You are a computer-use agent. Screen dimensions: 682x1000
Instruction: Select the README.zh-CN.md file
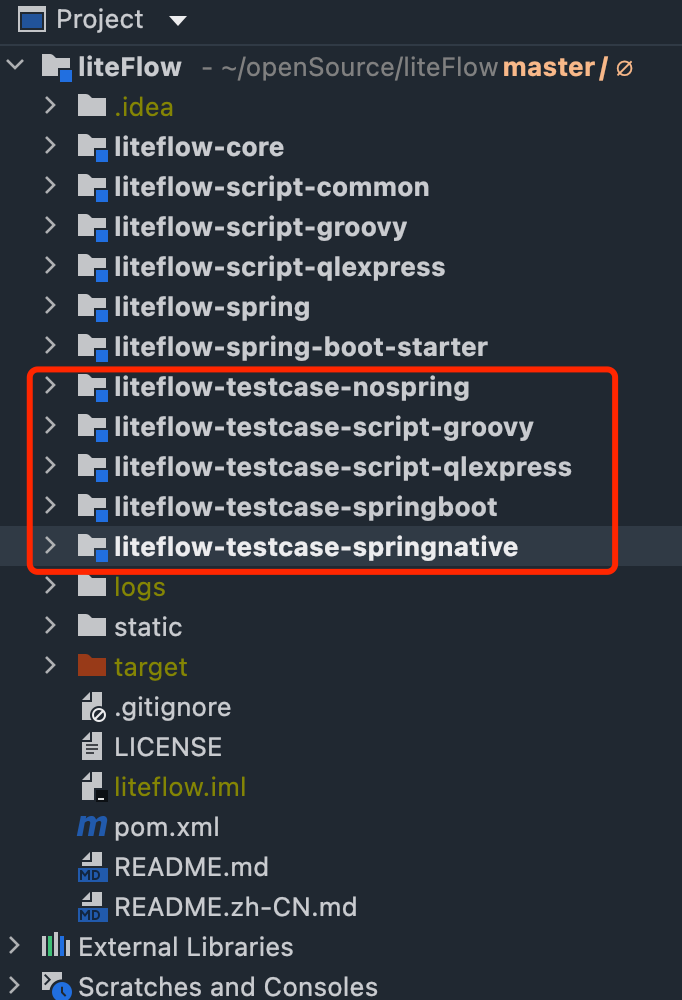pos(235,907)
